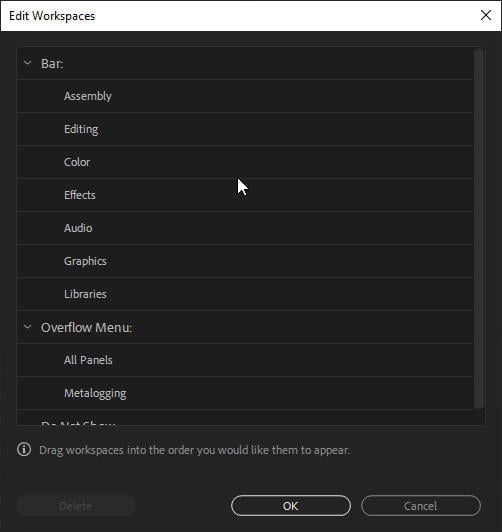The image size is (502, 532).
Task: Select the Assembly workspace
Action: [244, 96]
